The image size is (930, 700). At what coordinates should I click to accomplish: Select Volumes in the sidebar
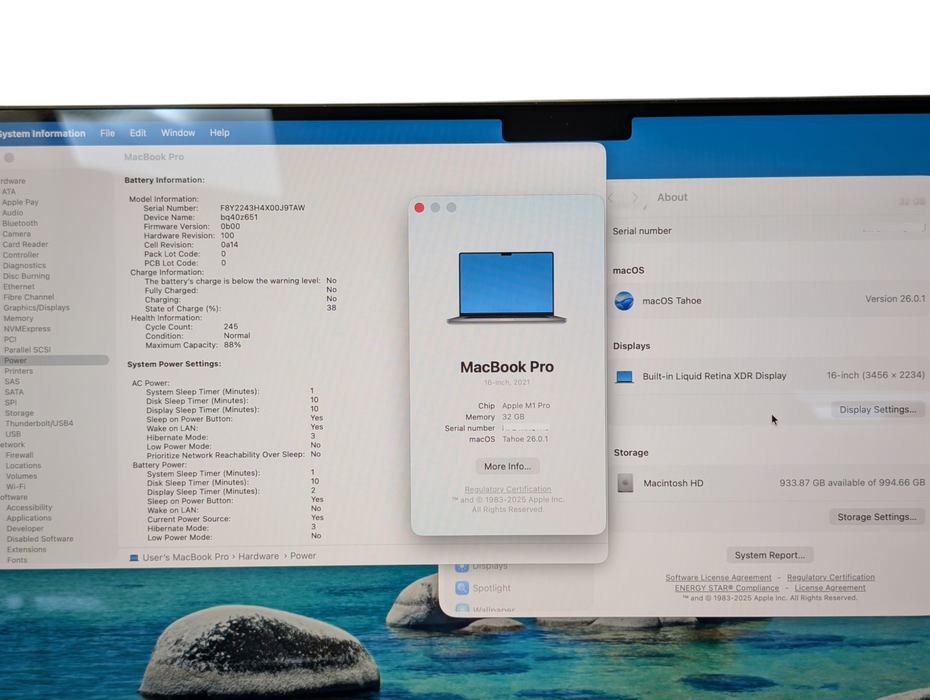click(x=21, y=476)
